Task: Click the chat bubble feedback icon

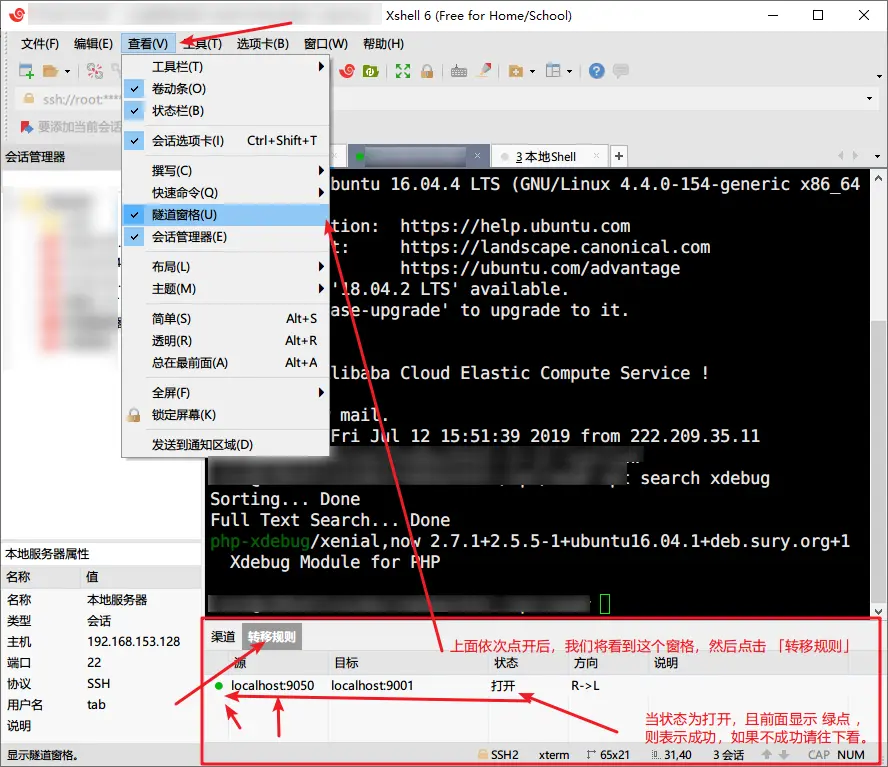Action: 621,71
